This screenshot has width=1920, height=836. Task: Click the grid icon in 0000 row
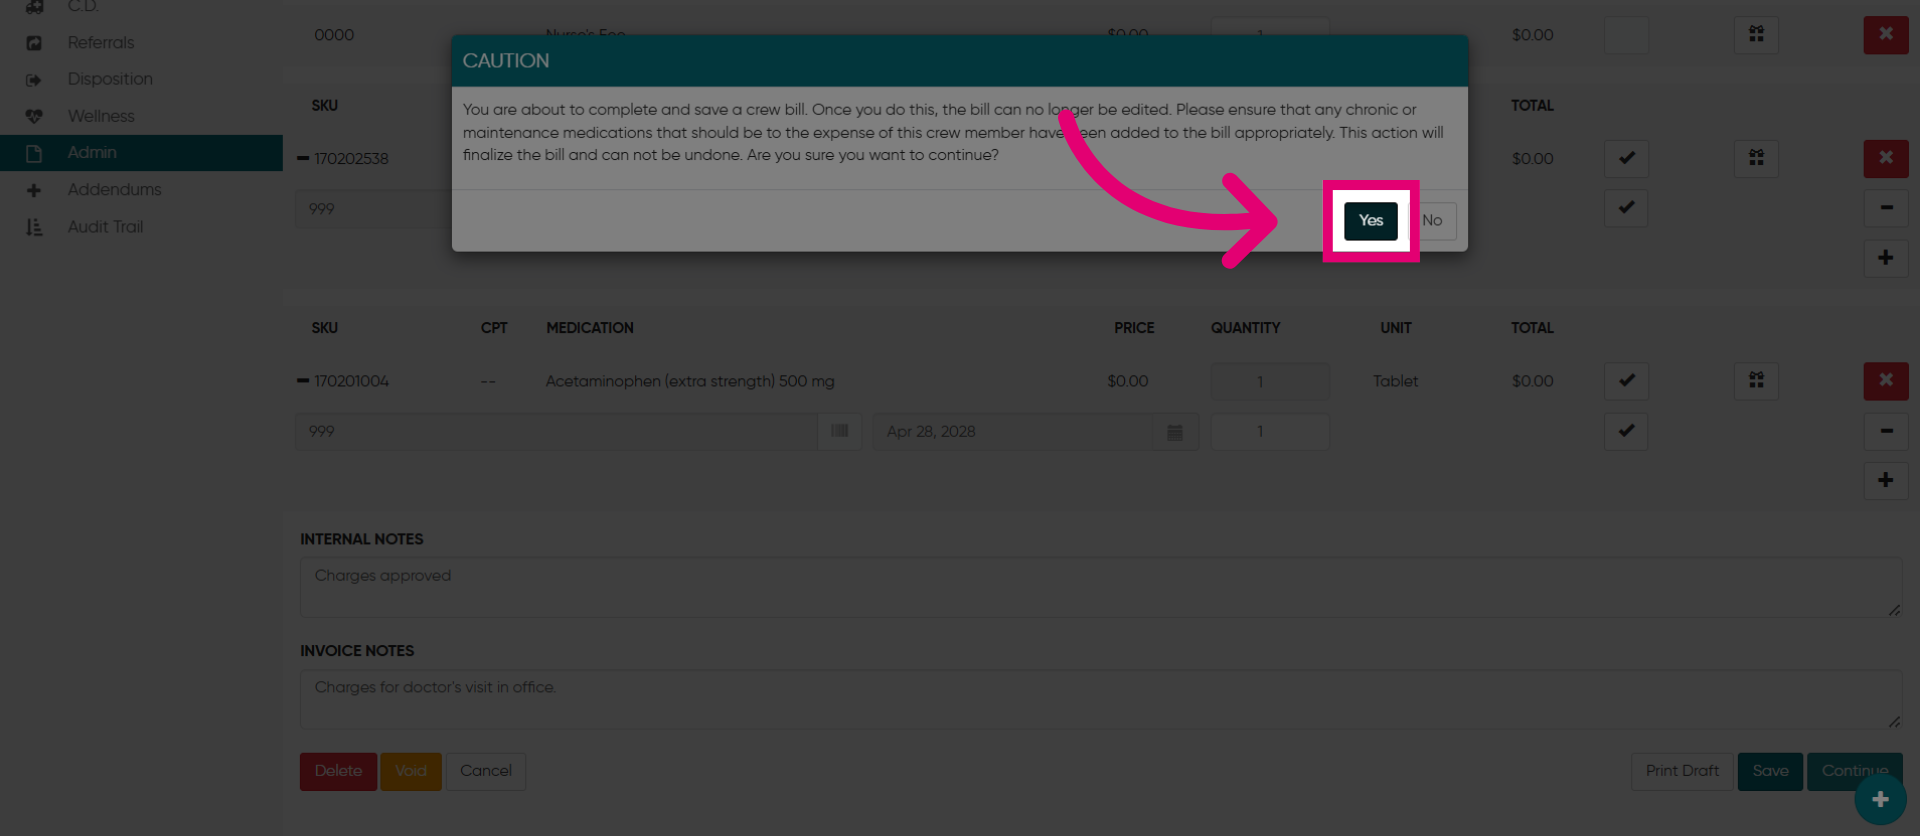pos(1756,34)
